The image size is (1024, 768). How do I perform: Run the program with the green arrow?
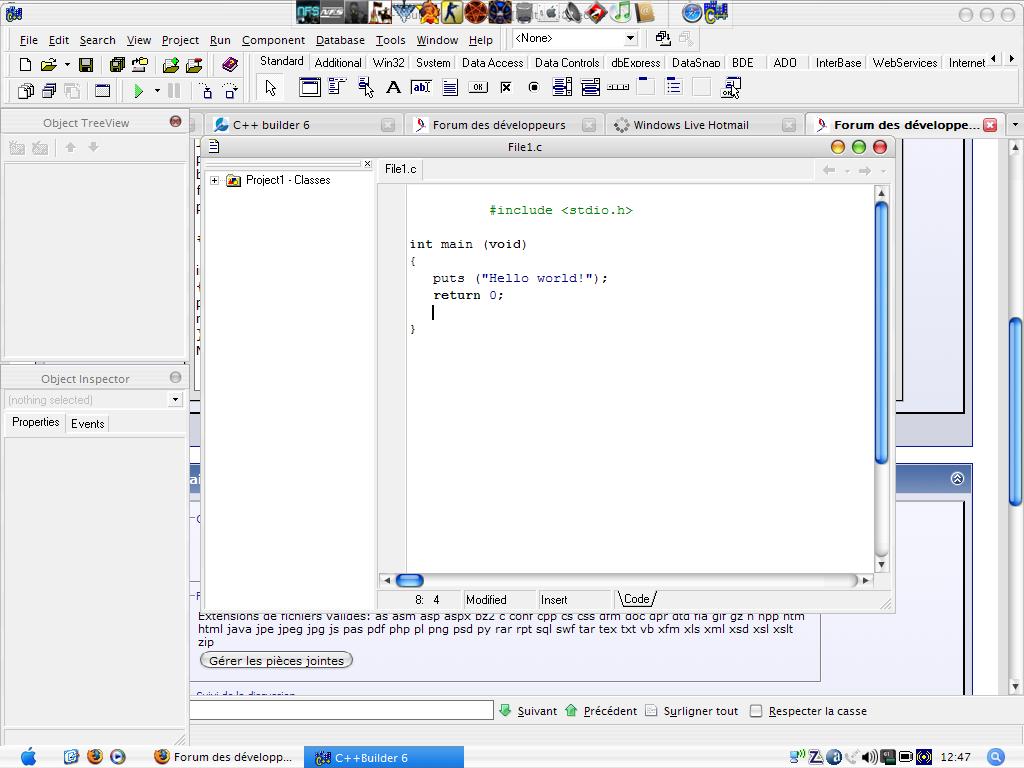click(x=138, y=91)
